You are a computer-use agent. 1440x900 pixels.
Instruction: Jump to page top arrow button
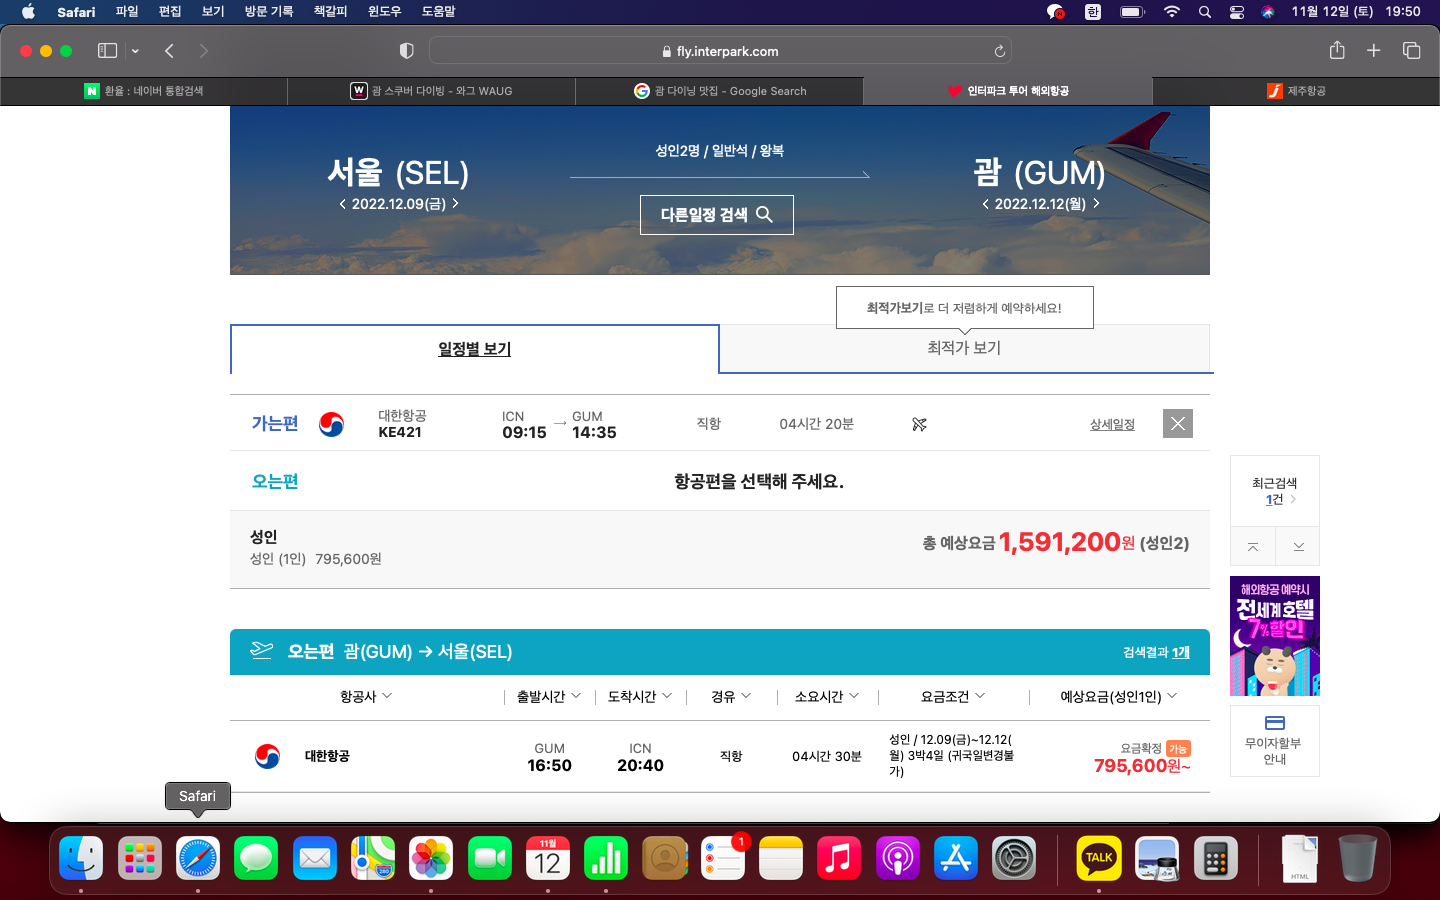pyautogui.click(x=1253, y=547)
